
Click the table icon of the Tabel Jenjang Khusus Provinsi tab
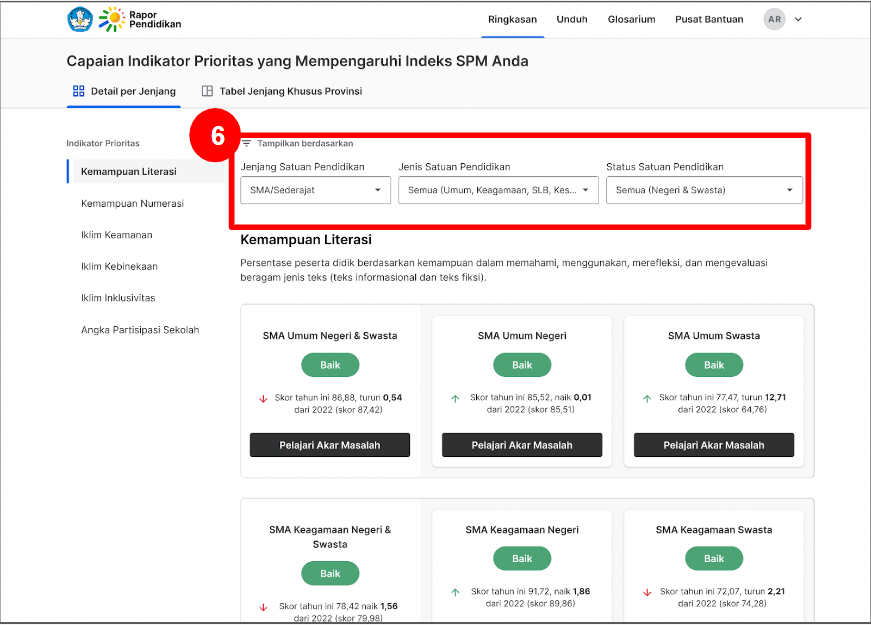tap(207, 91)
